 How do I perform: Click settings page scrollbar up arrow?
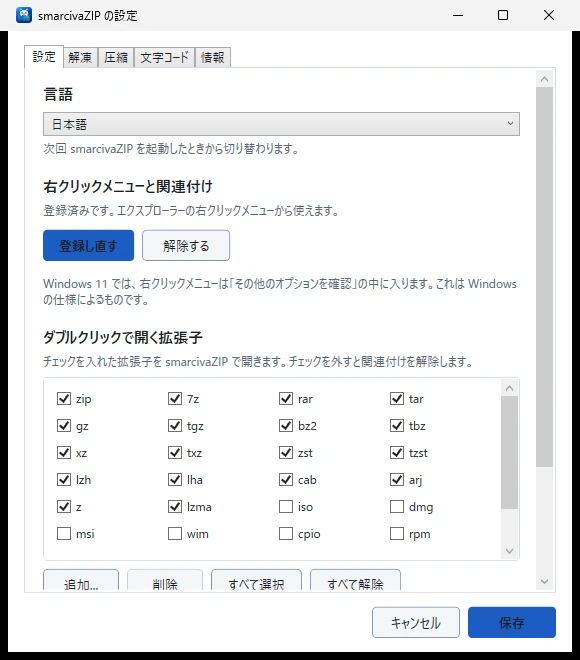(x=544, y=79)
